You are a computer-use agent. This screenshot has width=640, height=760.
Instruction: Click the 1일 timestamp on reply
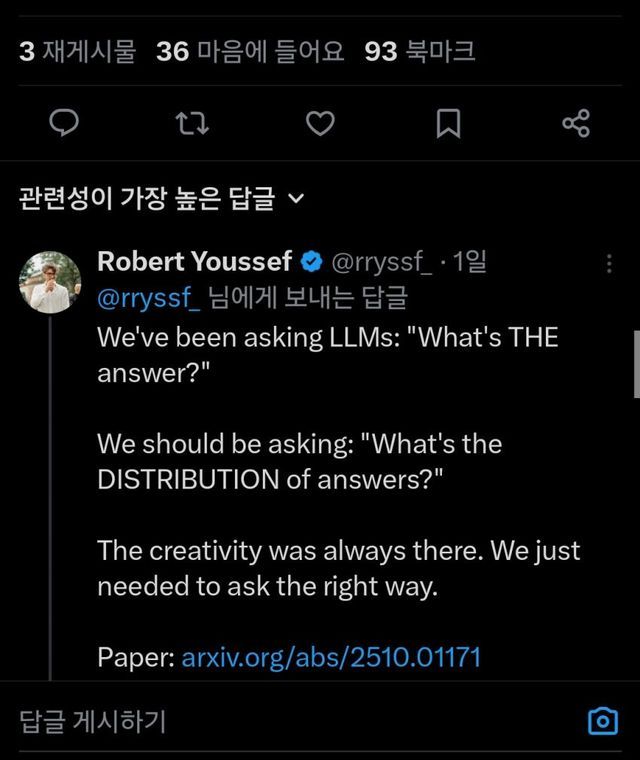tap(470, 263)
